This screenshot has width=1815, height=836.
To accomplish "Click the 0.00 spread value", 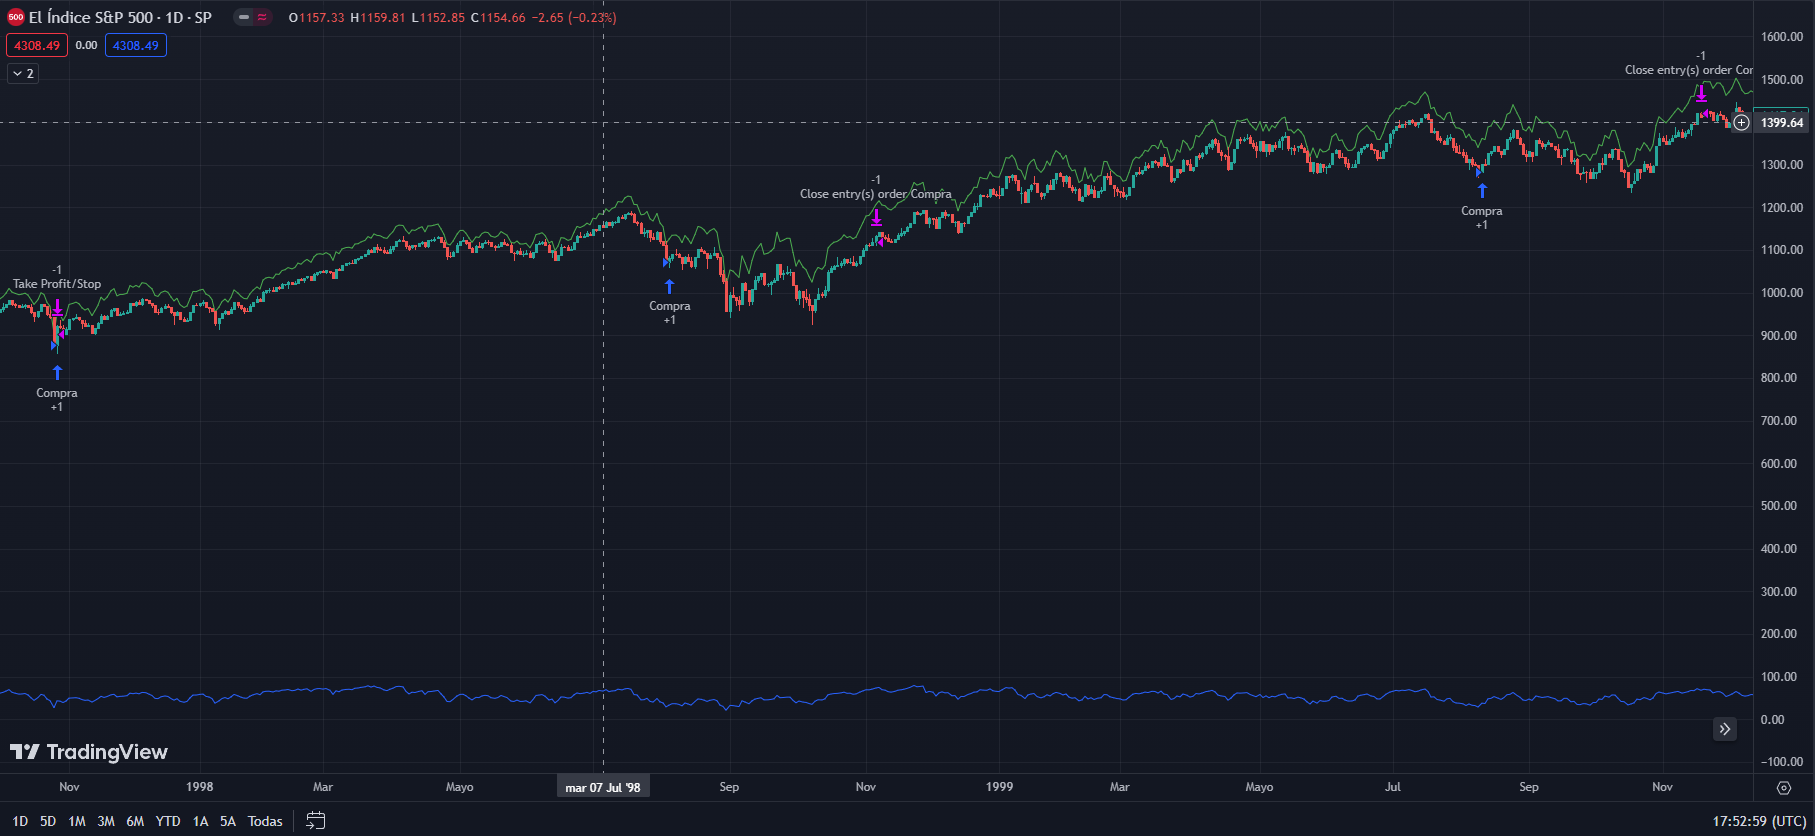I will 87,45.
